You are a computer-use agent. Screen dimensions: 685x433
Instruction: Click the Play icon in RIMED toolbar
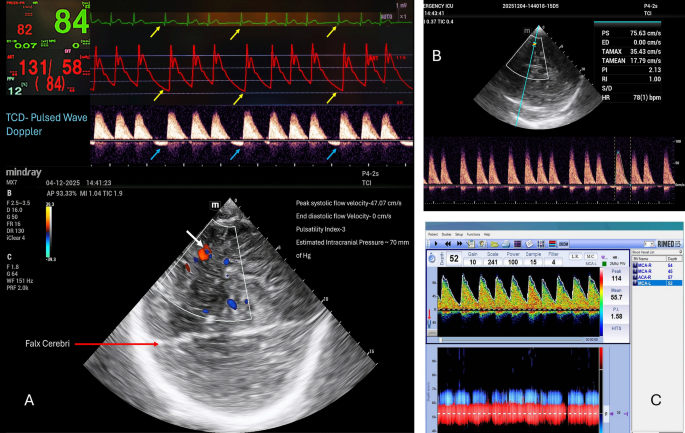(x=436, y=244)
